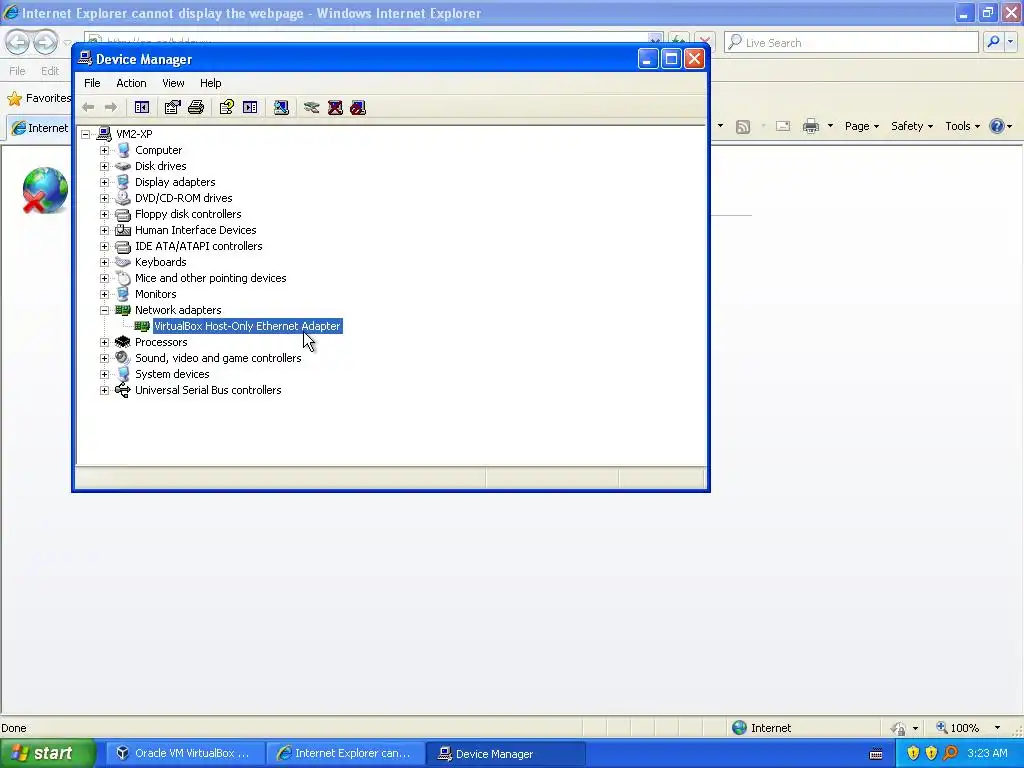Open the Action menu in Device Manager
Screen dimensions: 1024x768
pyautogui.click(x=131, y=83)
